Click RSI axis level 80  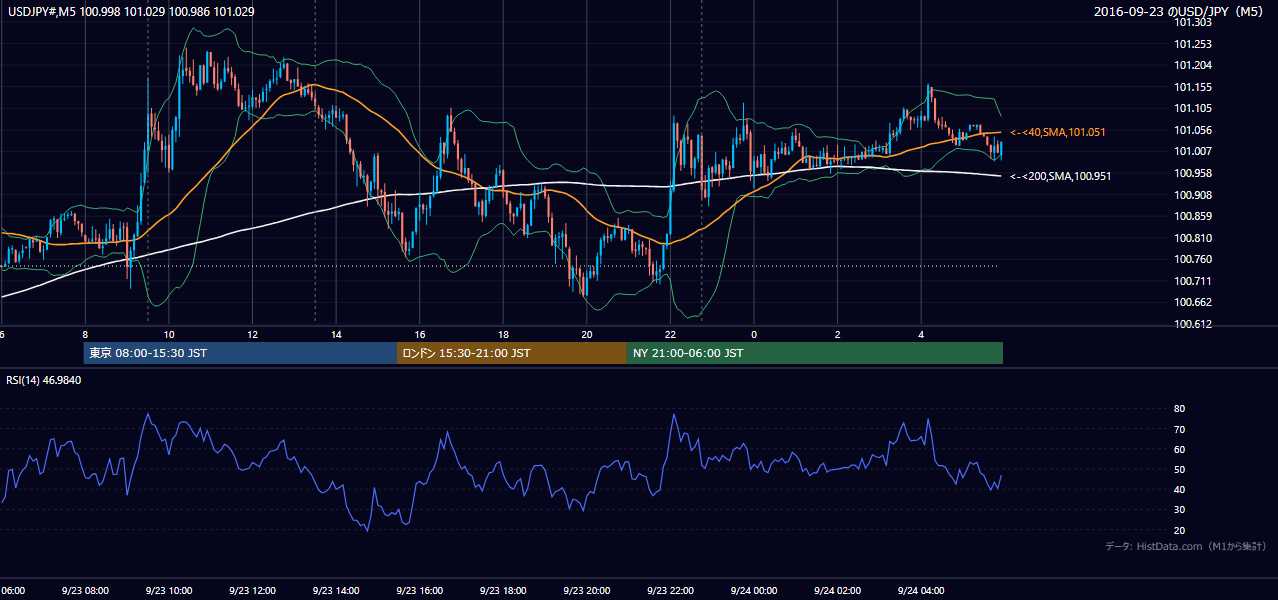[x=1180, y=409]
